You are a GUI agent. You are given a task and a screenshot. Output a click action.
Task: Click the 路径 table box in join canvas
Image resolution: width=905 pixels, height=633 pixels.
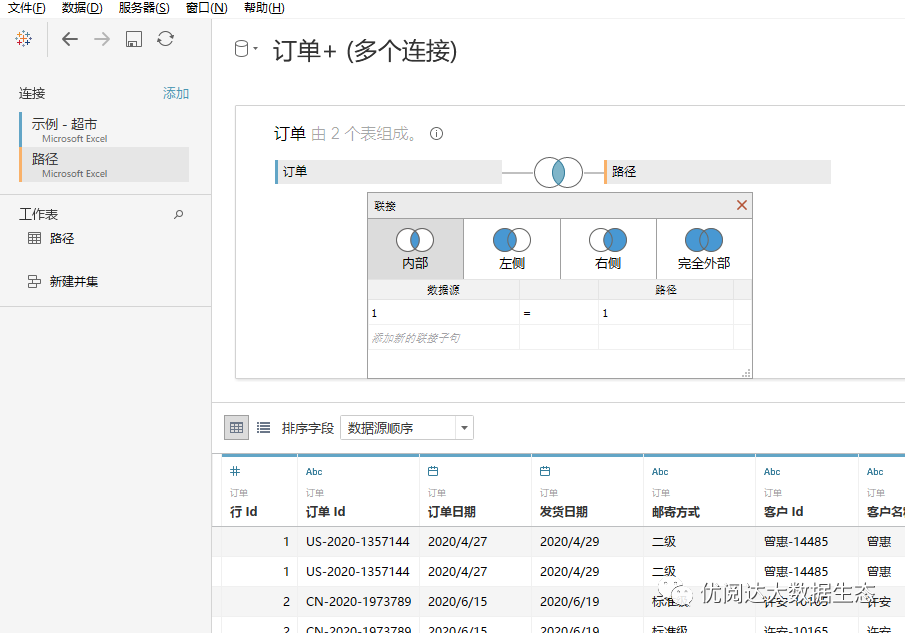(717, 172)
